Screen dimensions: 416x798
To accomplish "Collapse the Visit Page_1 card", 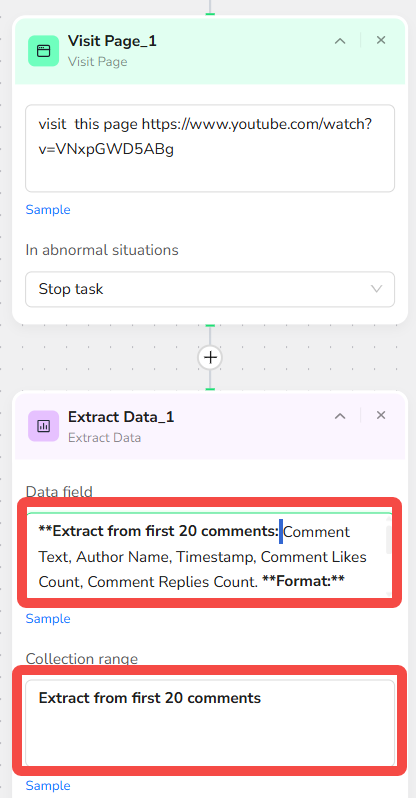I will pyautogui.click(x=340, y=41).
